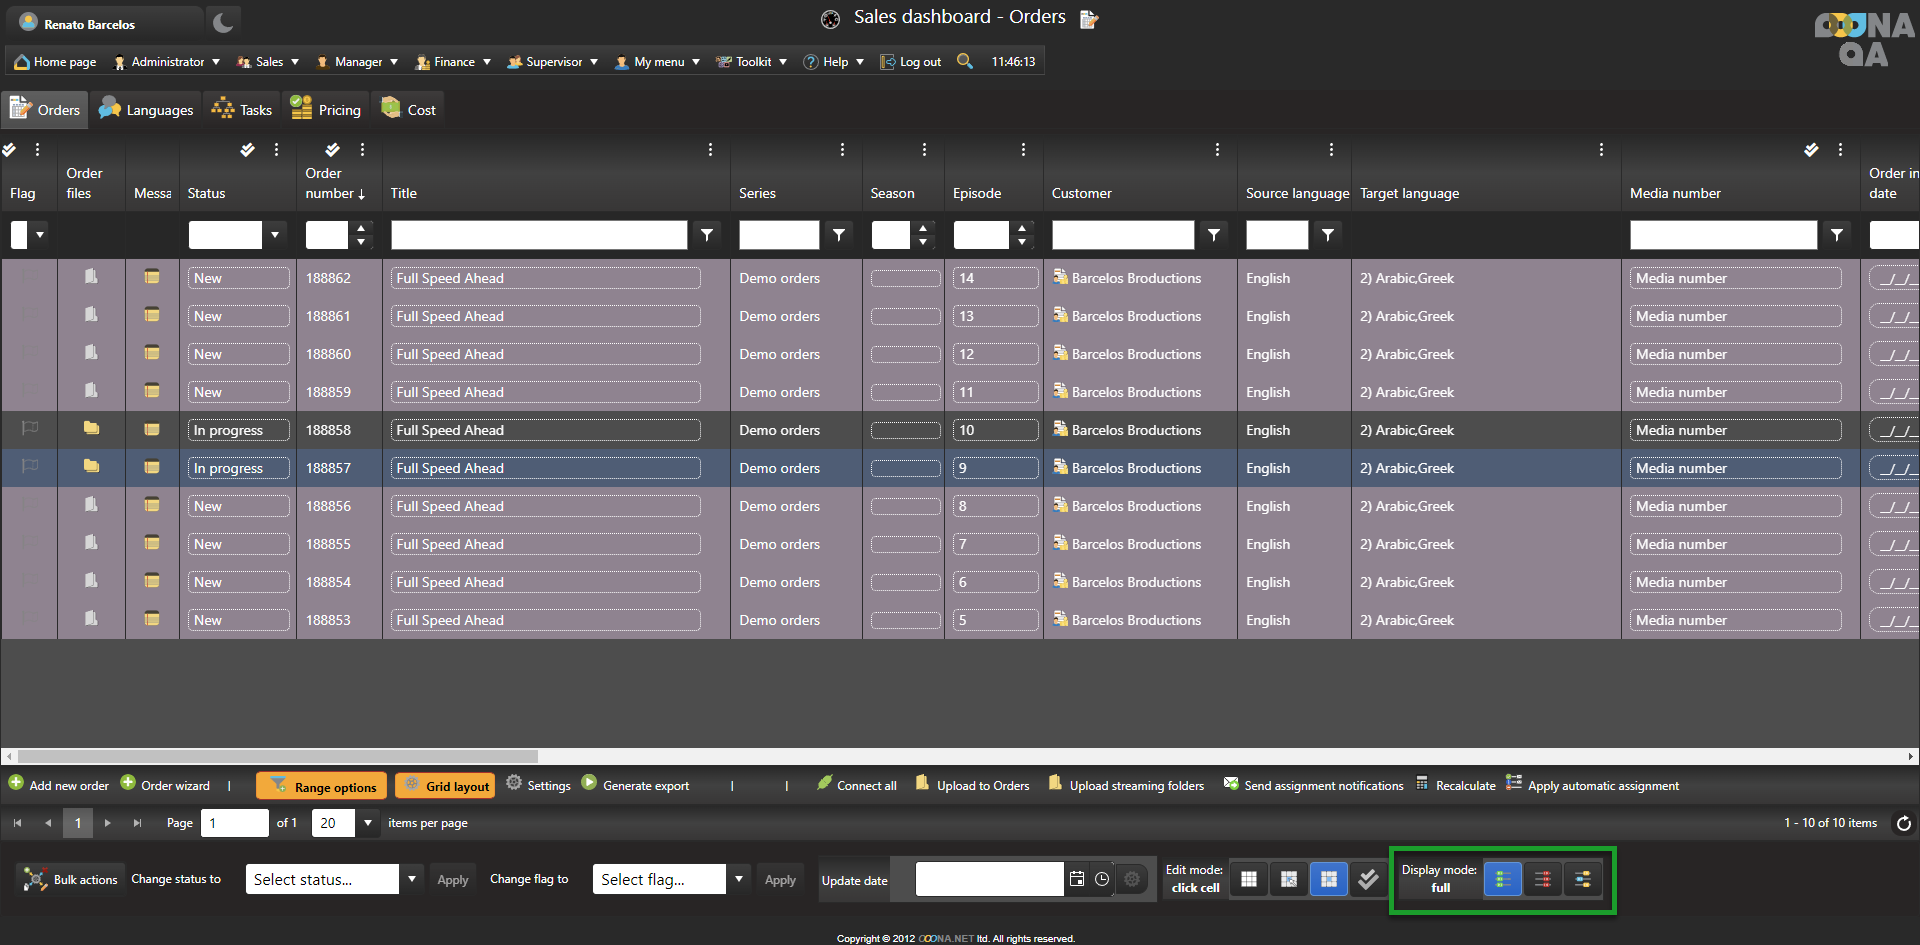Toggle flag on order 188857
This screenshot has width=1920, height=945.
pos(30,467)
